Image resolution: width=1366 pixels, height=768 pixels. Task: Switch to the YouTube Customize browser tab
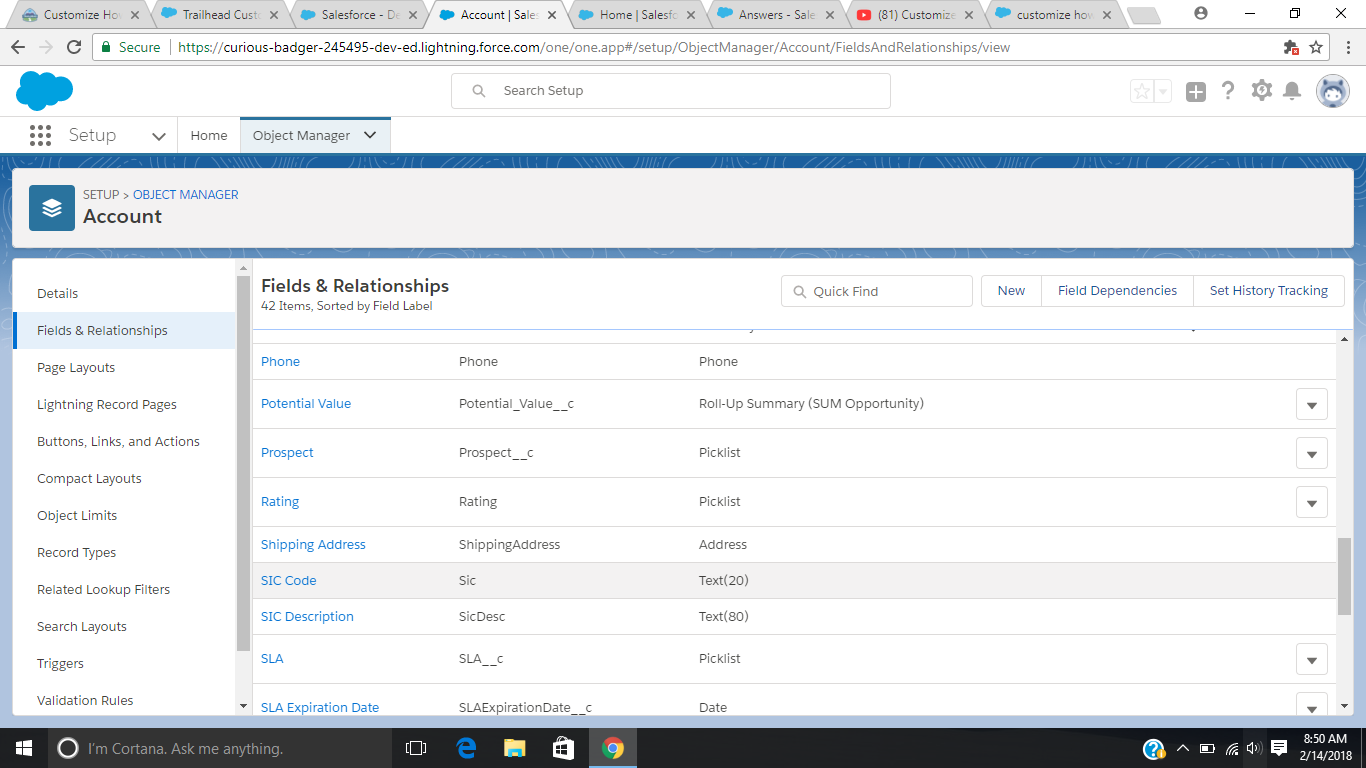(x=915, y=15)
